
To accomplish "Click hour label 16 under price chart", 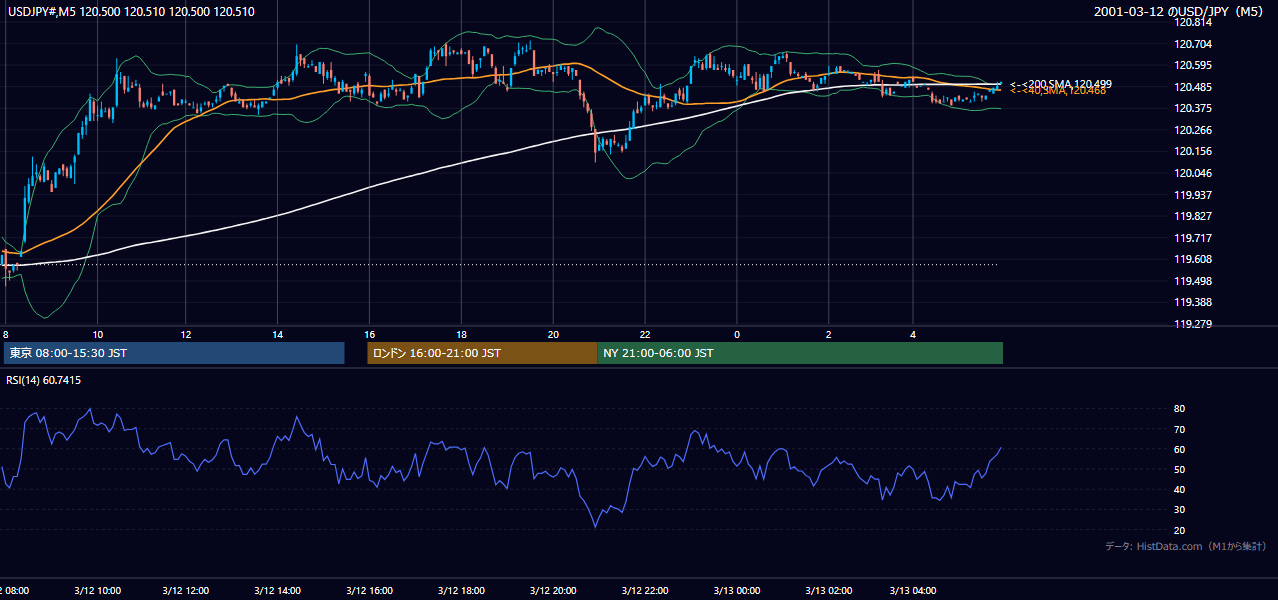I will [x=369, y=334].
